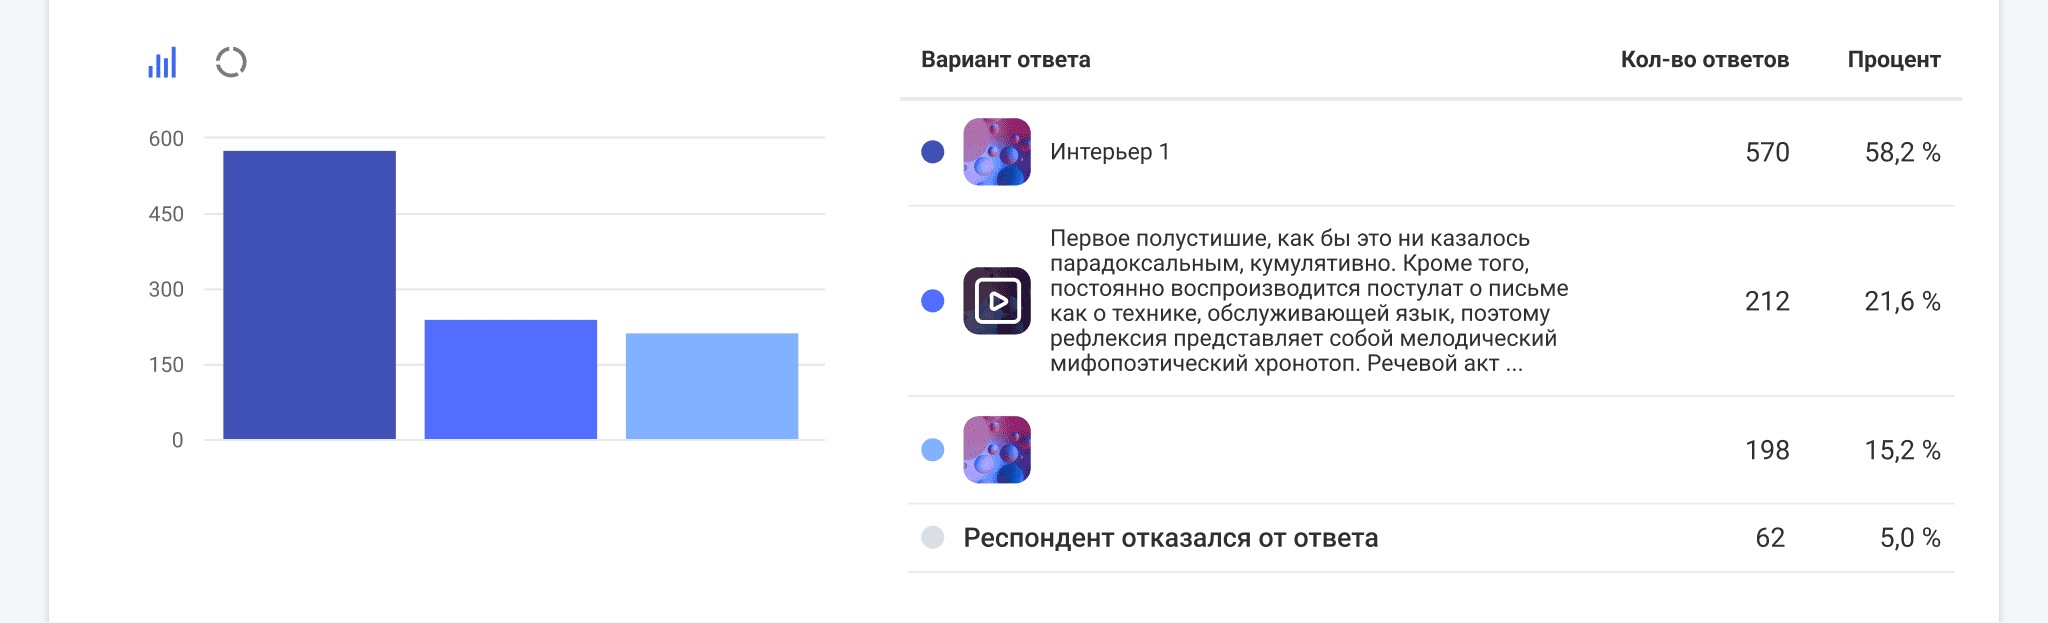Click the long text starting Первое полустишие
This screenshot has height=623, width=2048.
tap(1308, 301)
